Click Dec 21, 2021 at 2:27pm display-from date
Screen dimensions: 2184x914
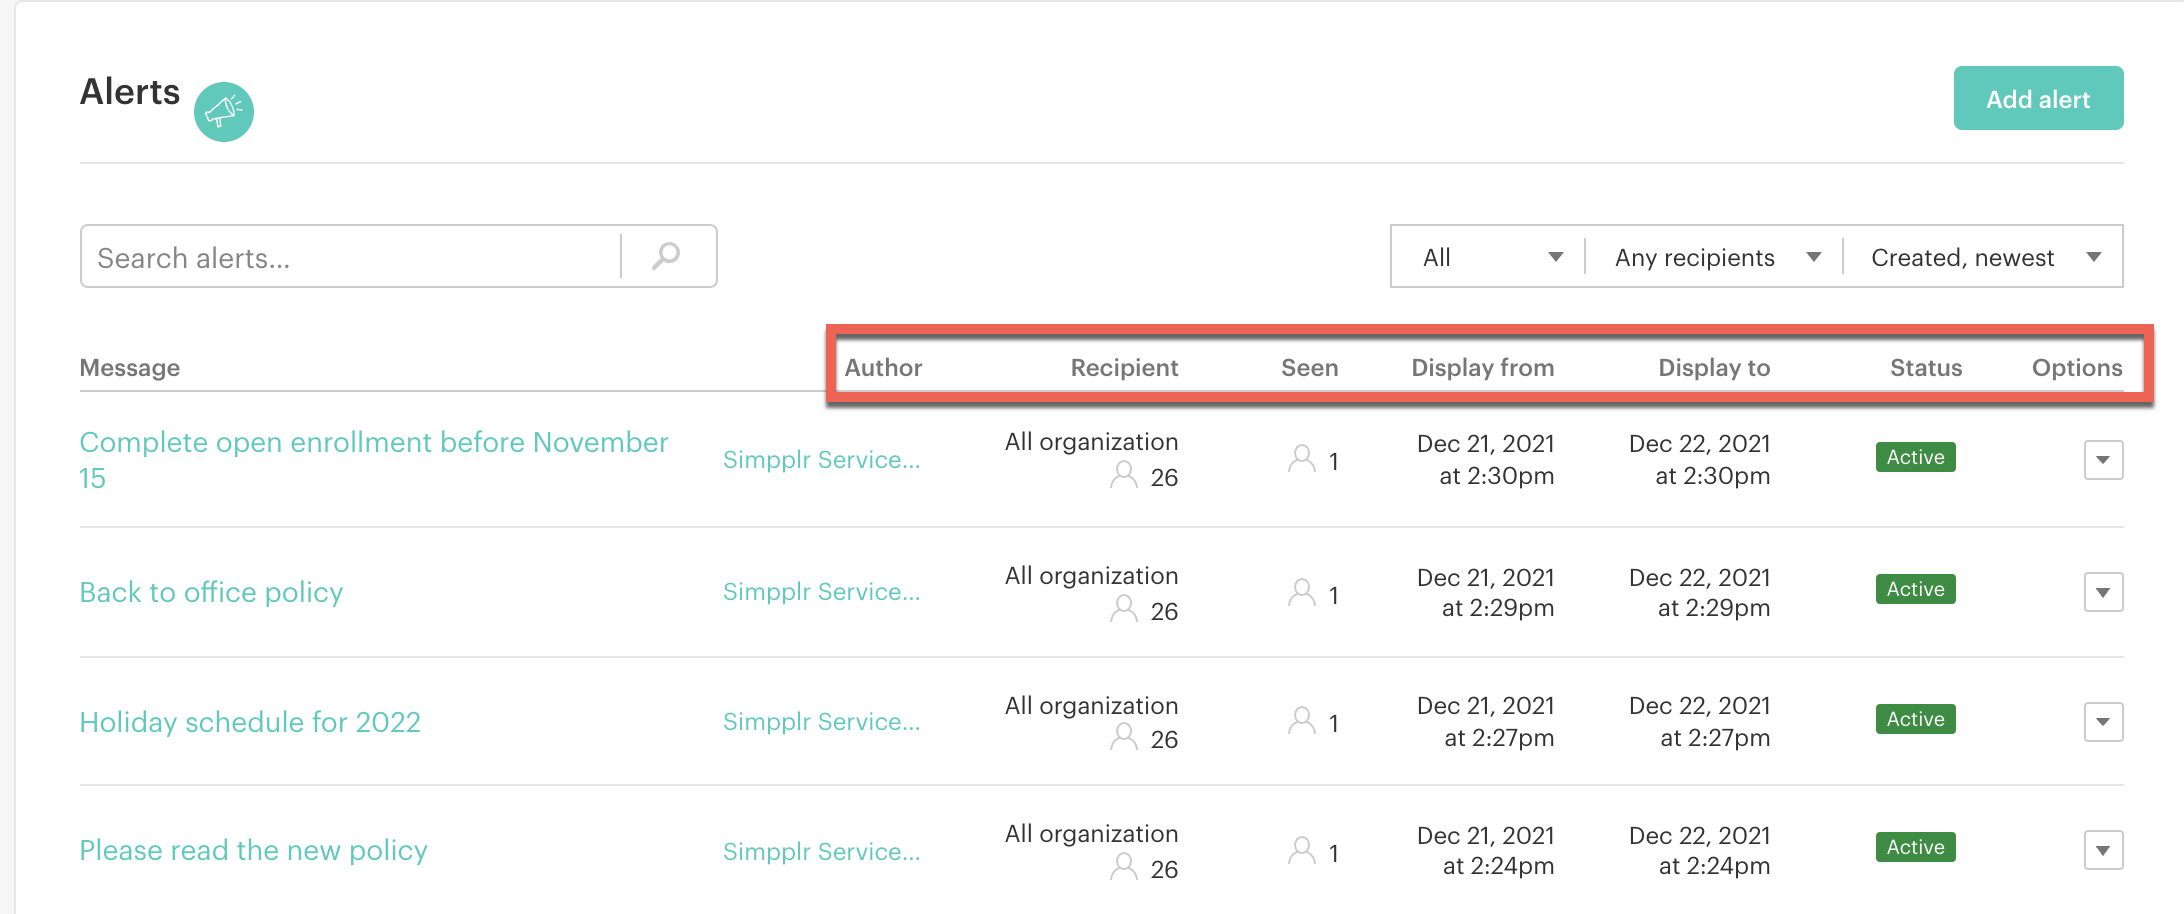coord(1485,722)
